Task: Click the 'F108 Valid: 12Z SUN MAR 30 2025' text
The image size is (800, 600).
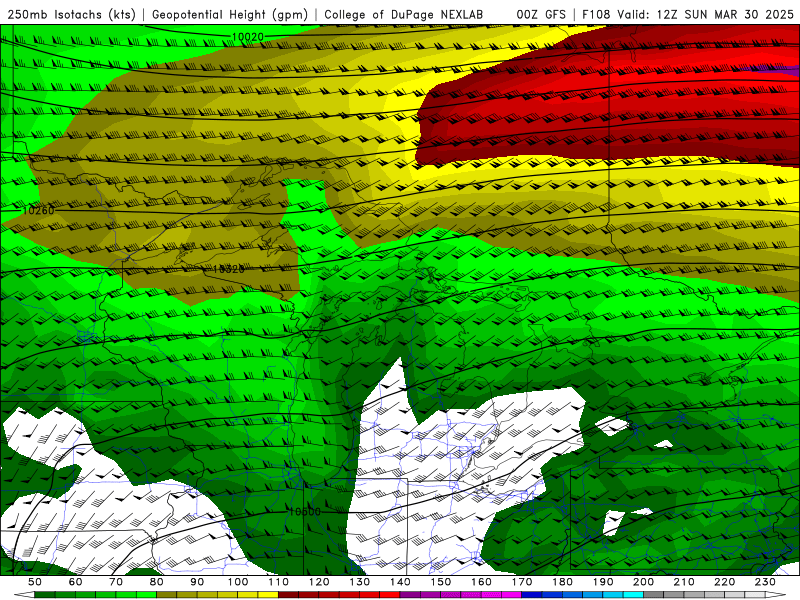Action: click(688, 14)
